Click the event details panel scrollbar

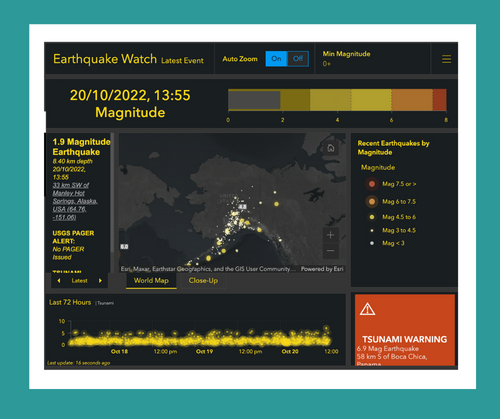112,193
